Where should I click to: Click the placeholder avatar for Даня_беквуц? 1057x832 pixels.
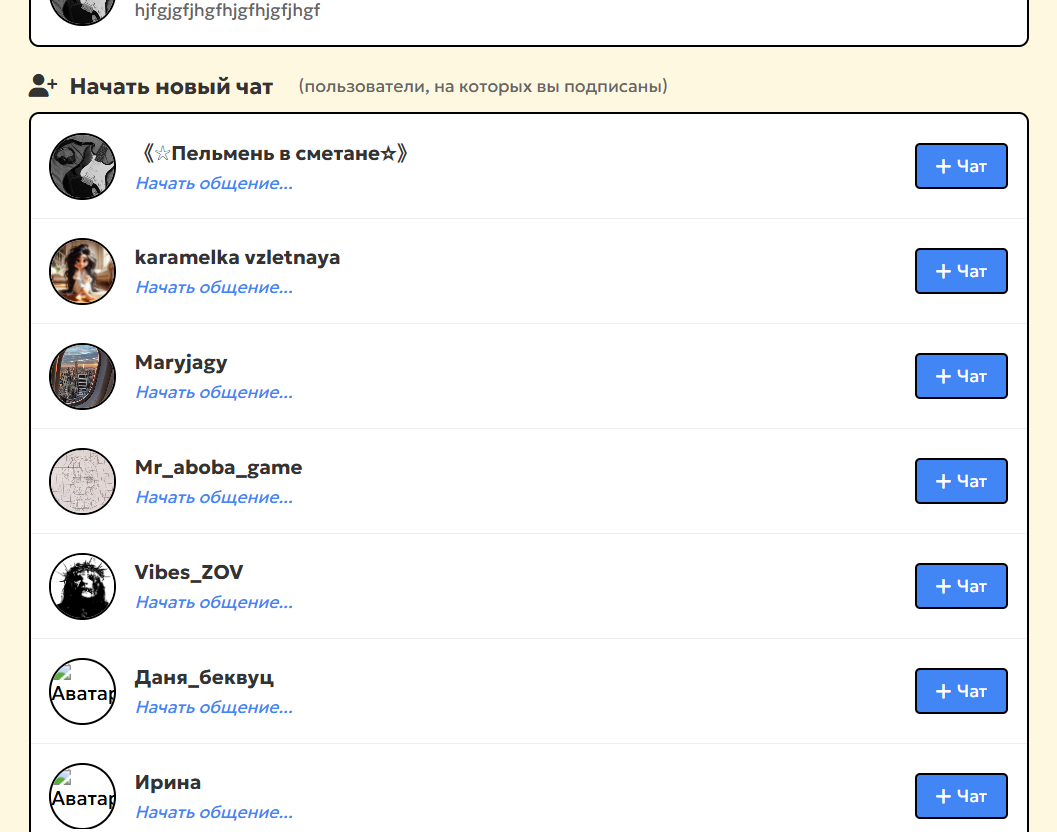tap(82, 691)
